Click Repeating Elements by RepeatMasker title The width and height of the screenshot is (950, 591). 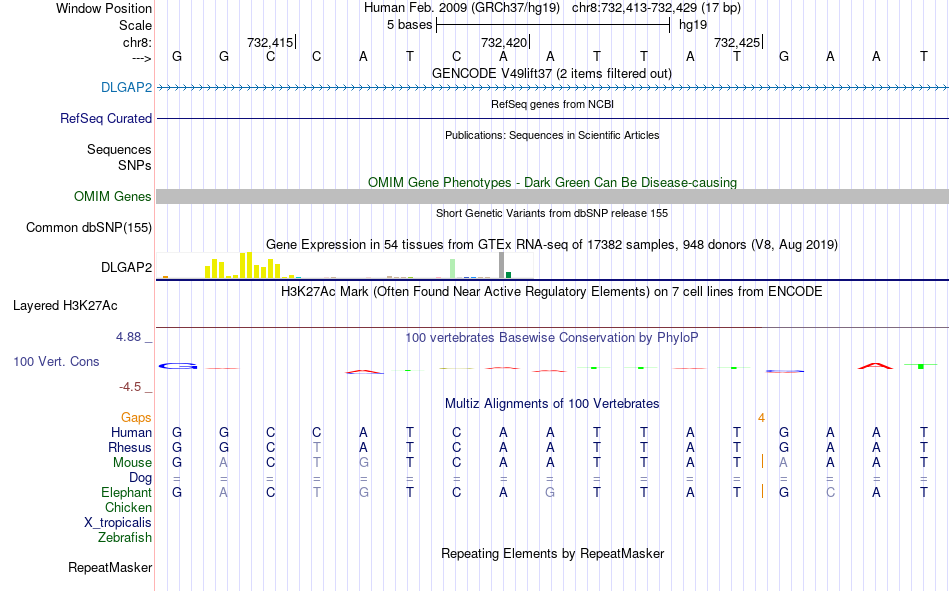tap(552, 553)
